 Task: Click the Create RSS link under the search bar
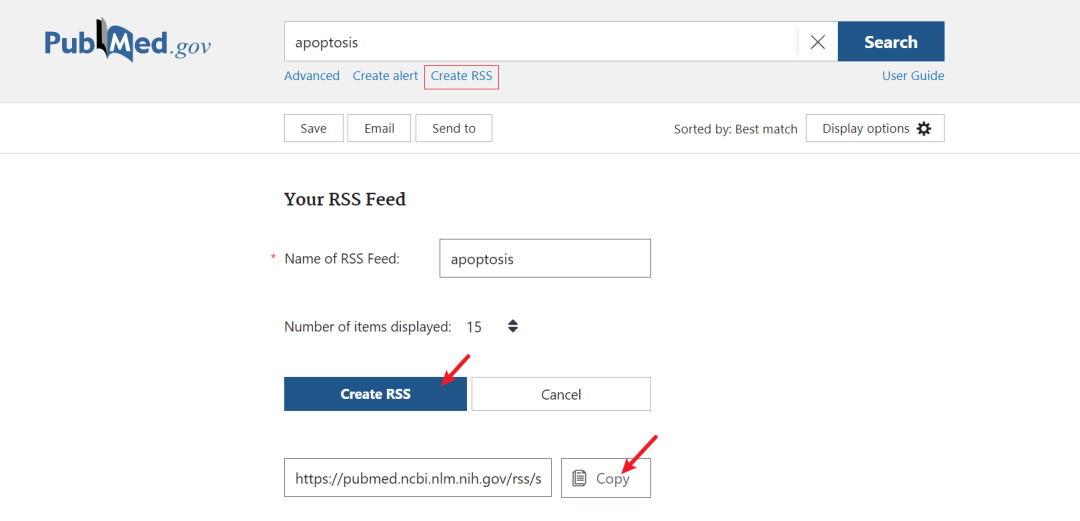461,76
